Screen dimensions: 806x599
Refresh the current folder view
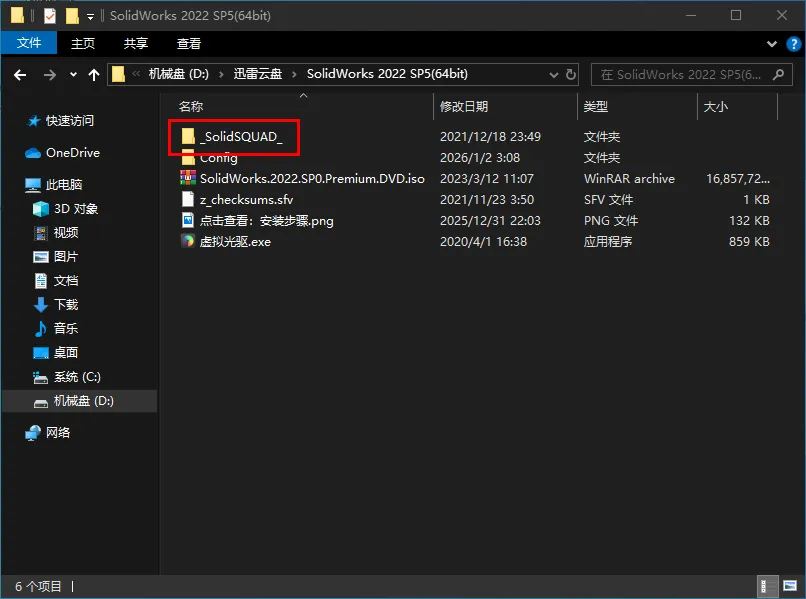coord(571,75)
